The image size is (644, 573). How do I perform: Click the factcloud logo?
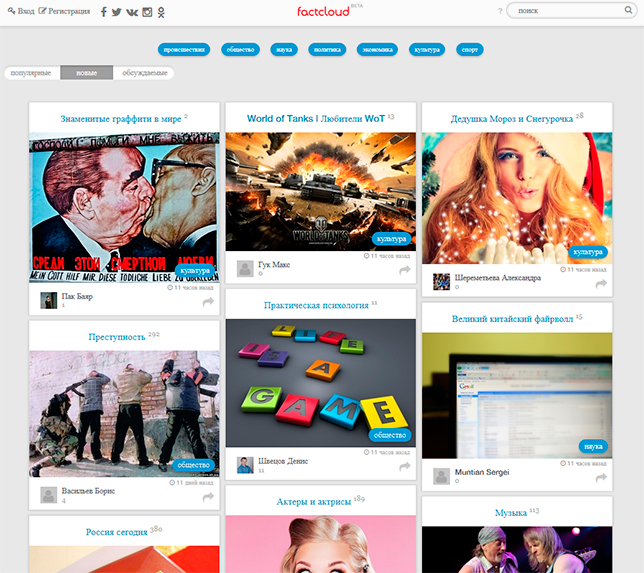click(323, 11)
